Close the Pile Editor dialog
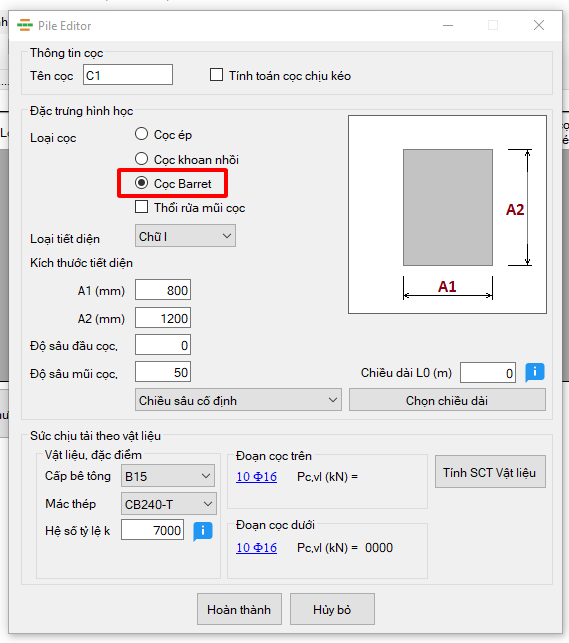This screenshot has height=643, width=569. 539,25
